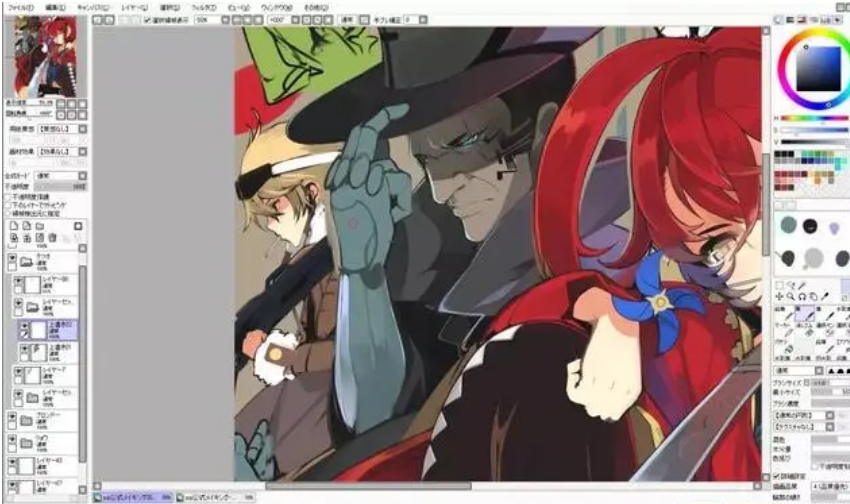Click the canvas zoom percentage field
Viewport: 850px width, 504px height.
[x=208, y=20]
